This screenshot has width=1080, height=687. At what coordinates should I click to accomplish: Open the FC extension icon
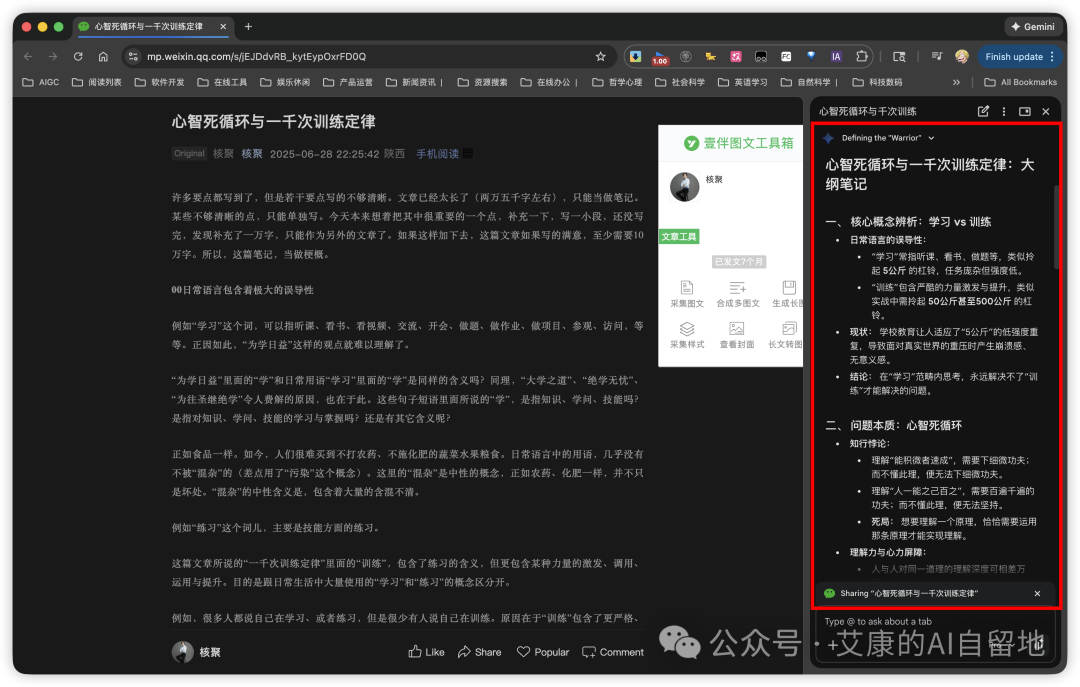[786, 57]
